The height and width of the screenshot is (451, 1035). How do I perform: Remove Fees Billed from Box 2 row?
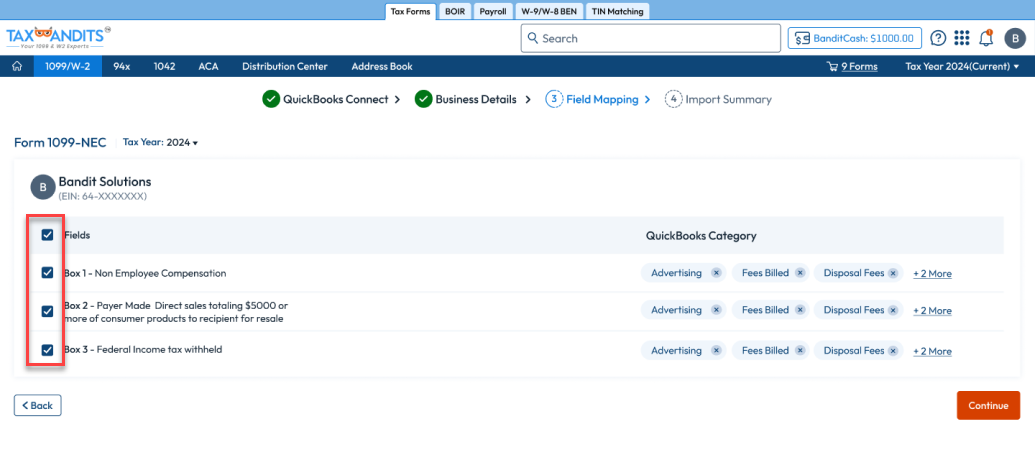click(x=799, y=310)
